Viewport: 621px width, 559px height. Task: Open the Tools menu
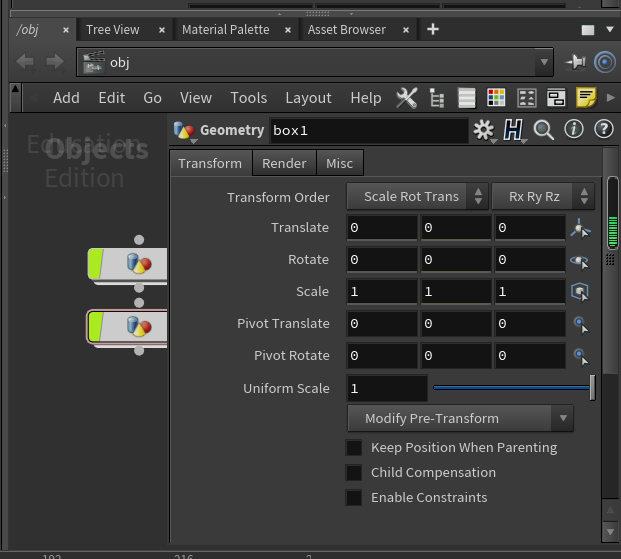point(249,98)
